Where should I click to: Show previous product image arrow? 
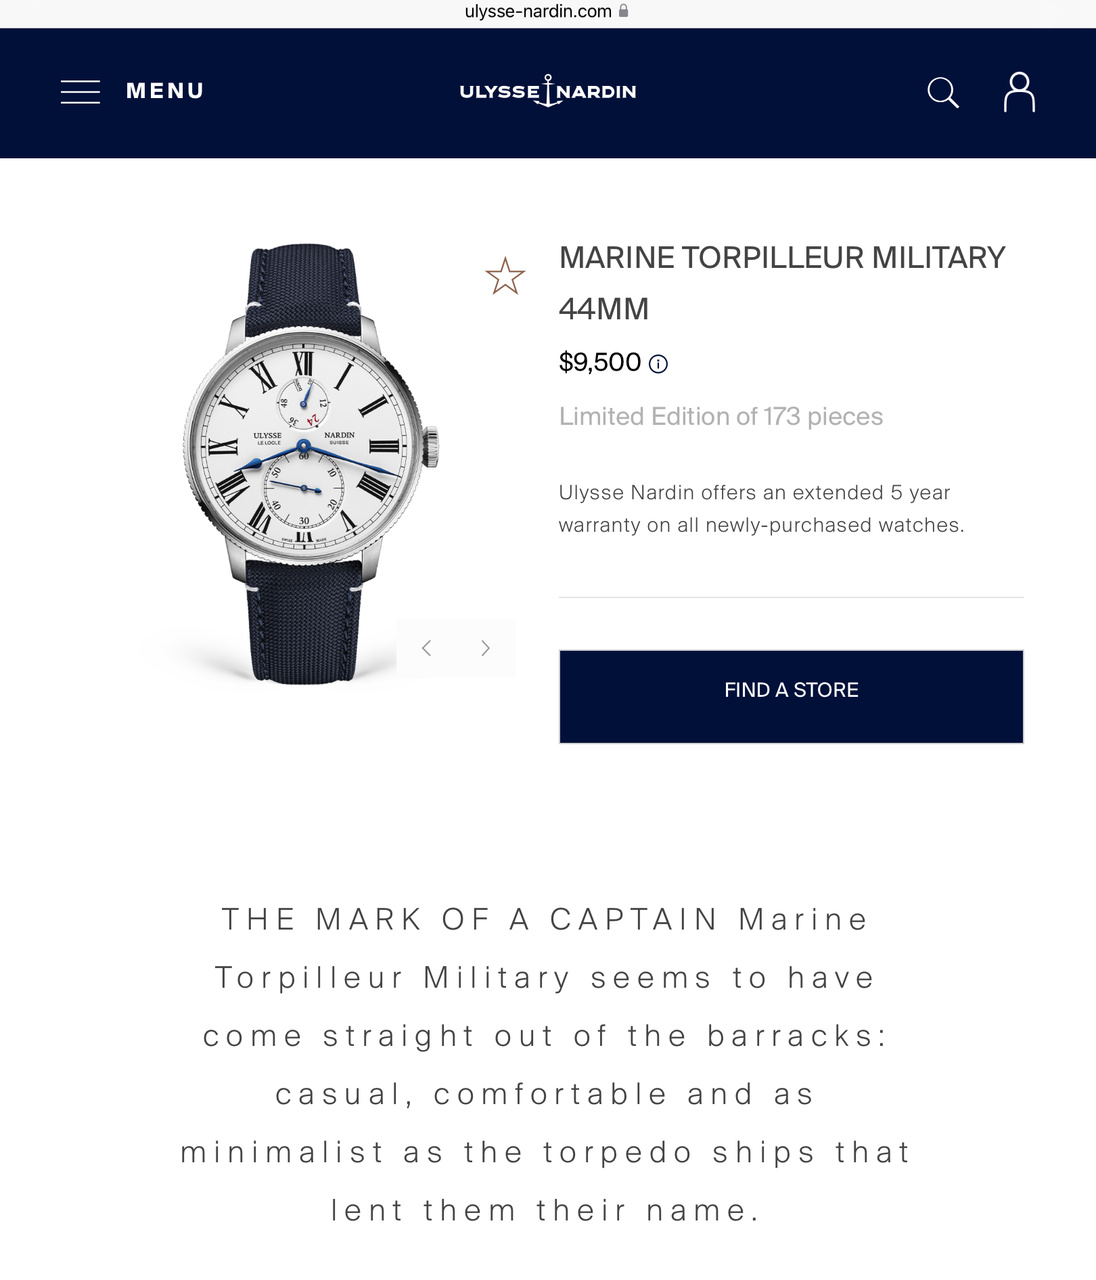click(427, 648)
